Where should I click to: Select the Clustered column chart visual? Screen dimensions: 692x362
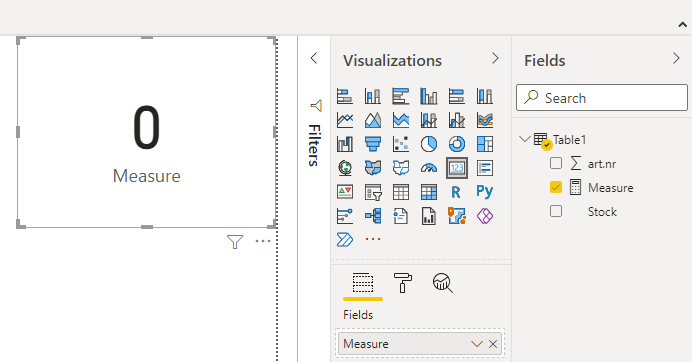(429, 96)
